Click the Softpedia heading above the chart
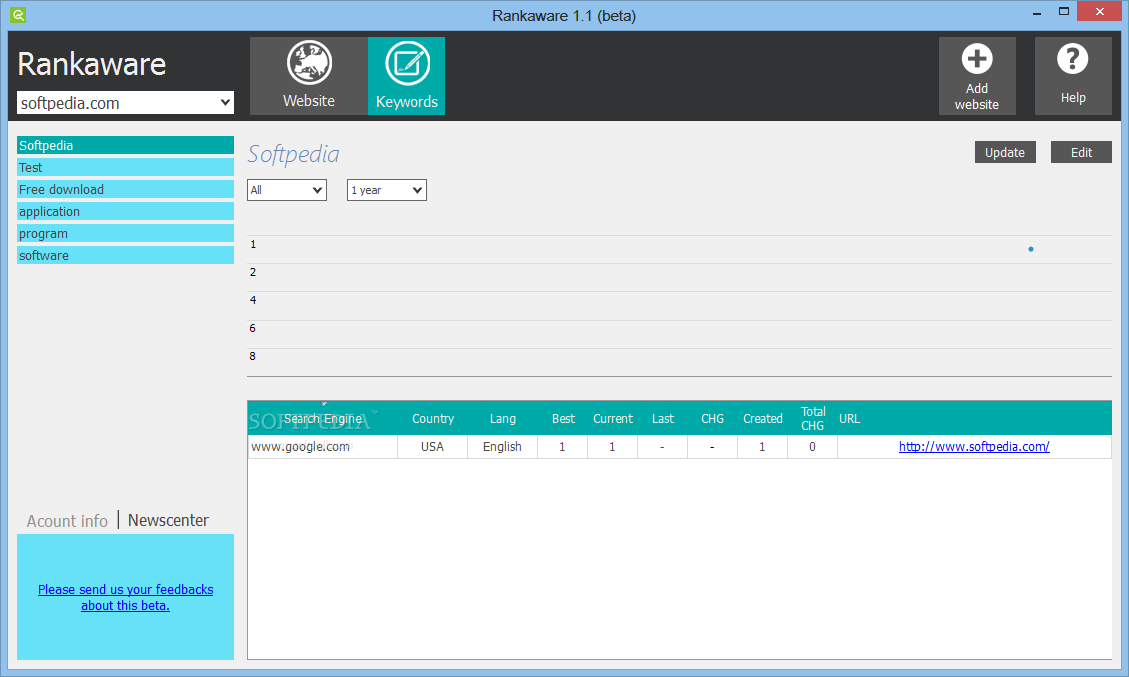 (x=293, y=154)
